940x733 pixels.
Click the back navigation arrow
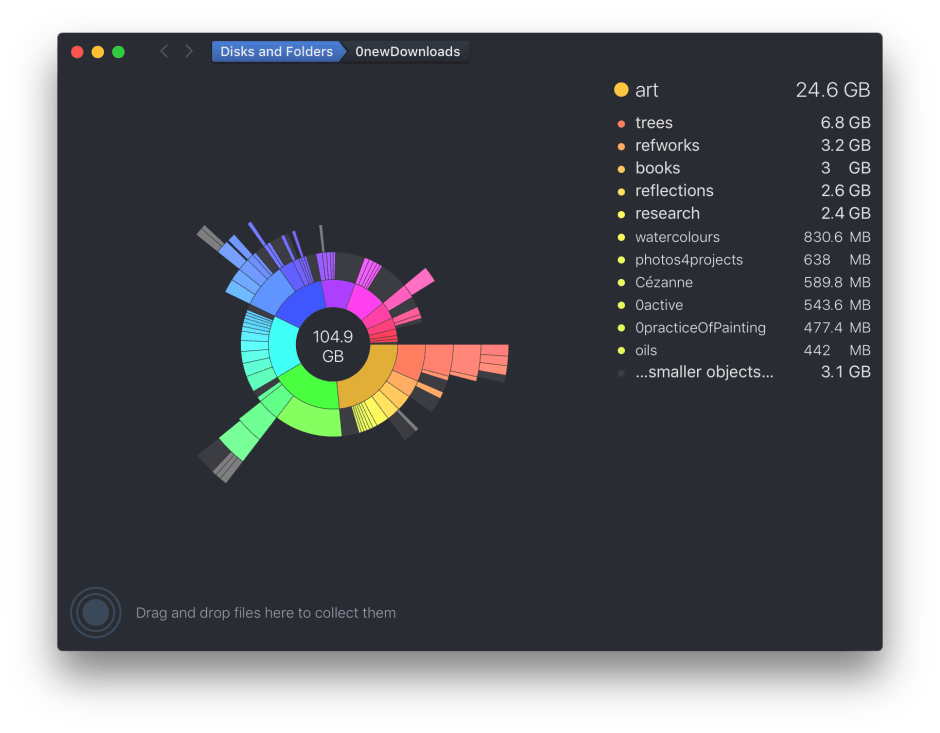click(x=164, y=51)
